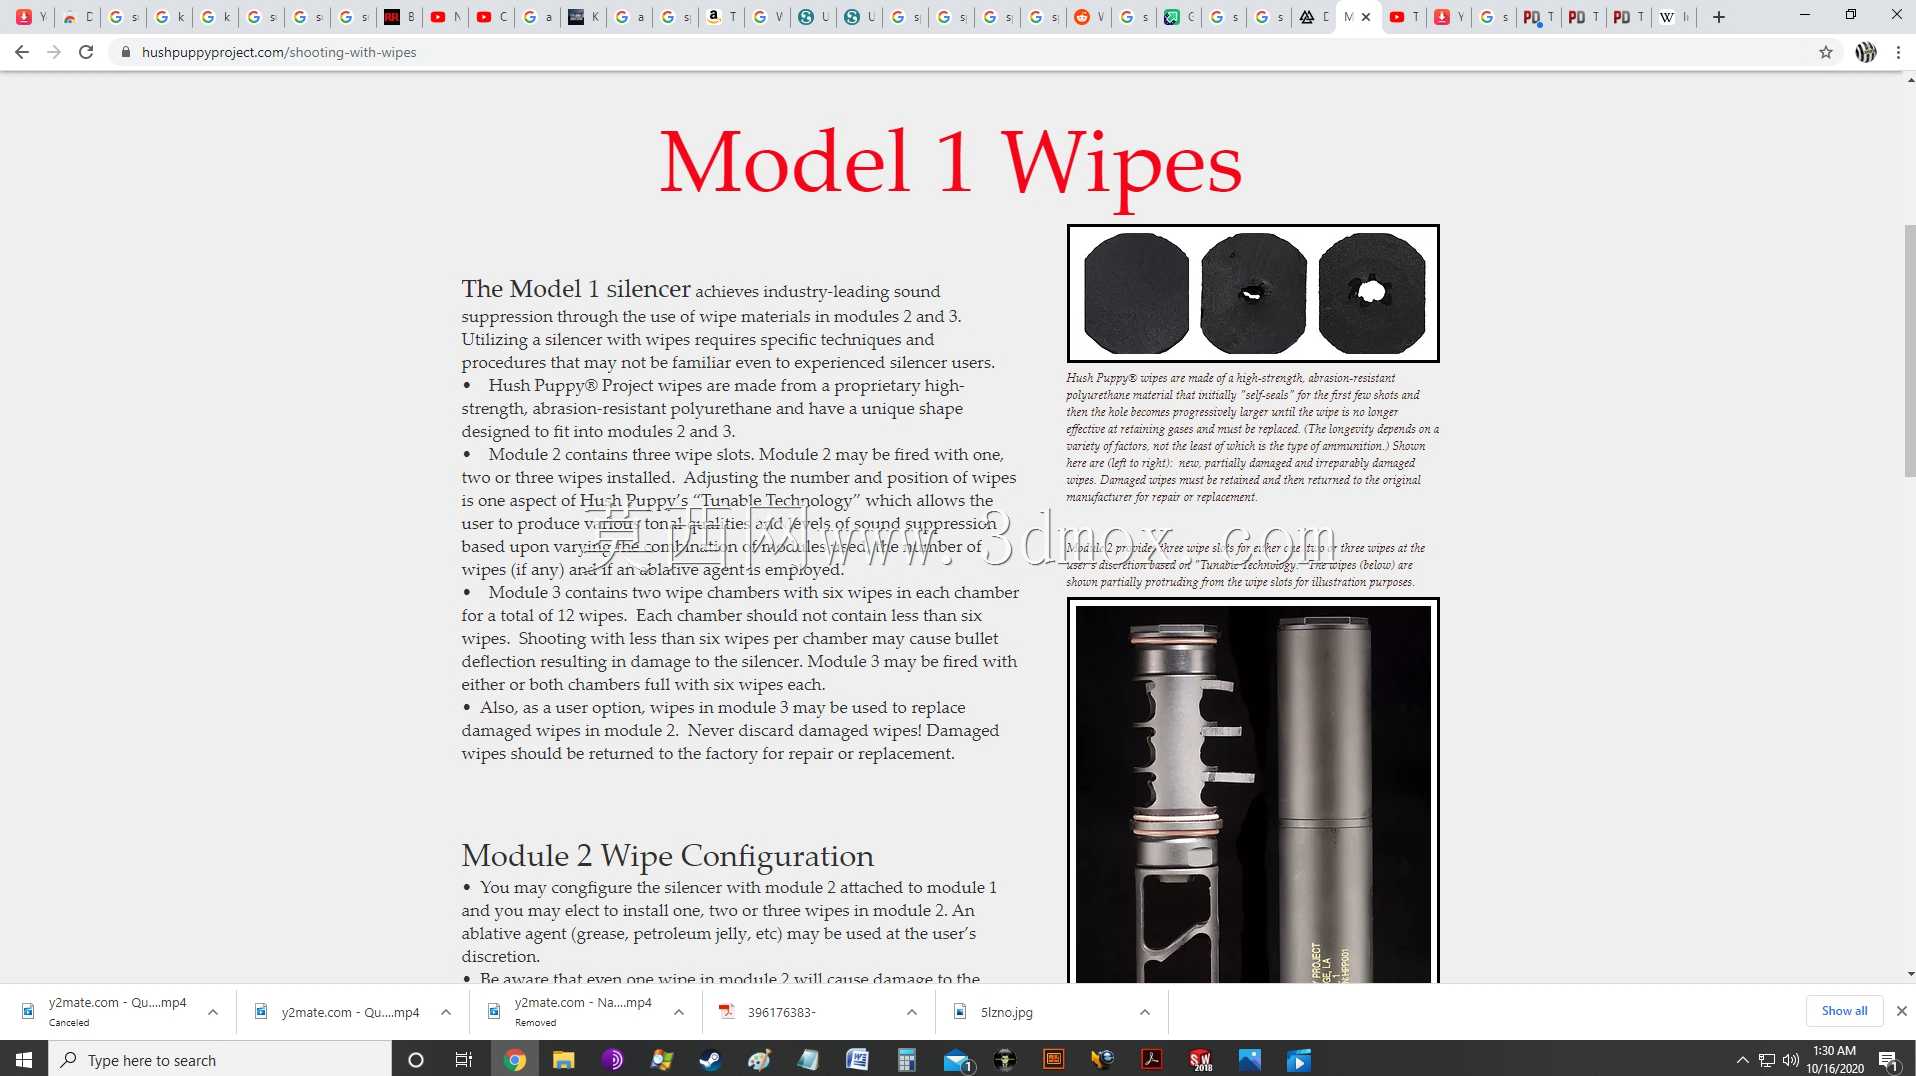Open the 5lzno.jpg downloaded file

[1006, 1012]
